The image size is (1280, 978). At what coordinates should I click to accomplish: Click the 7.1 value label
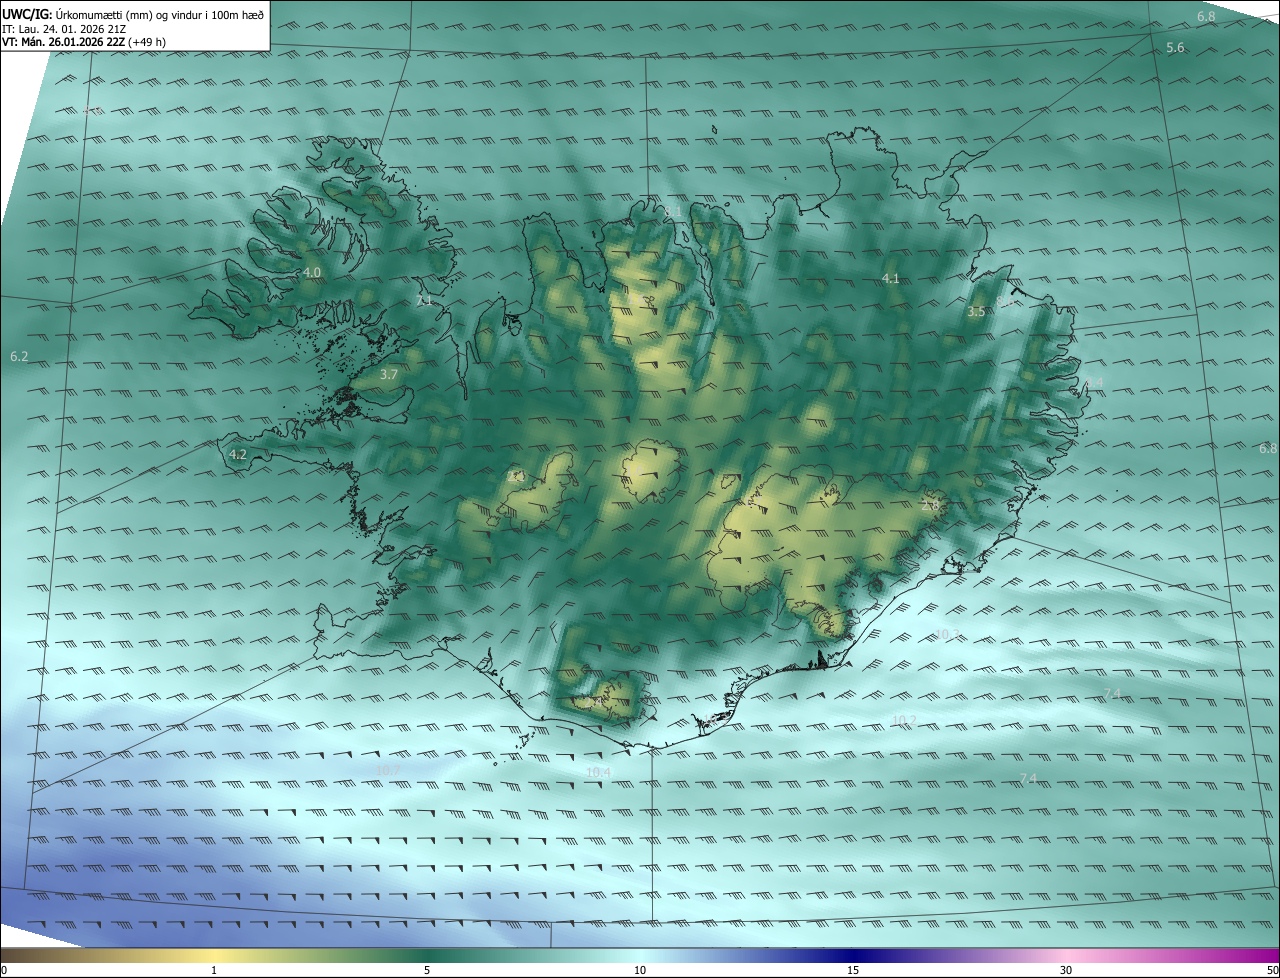click(424, 300)
